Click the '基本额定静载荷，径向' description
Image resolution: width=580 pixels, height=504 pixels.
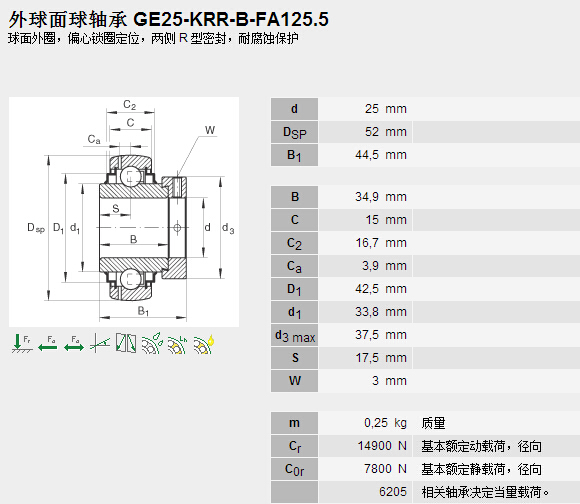[481, 469]
